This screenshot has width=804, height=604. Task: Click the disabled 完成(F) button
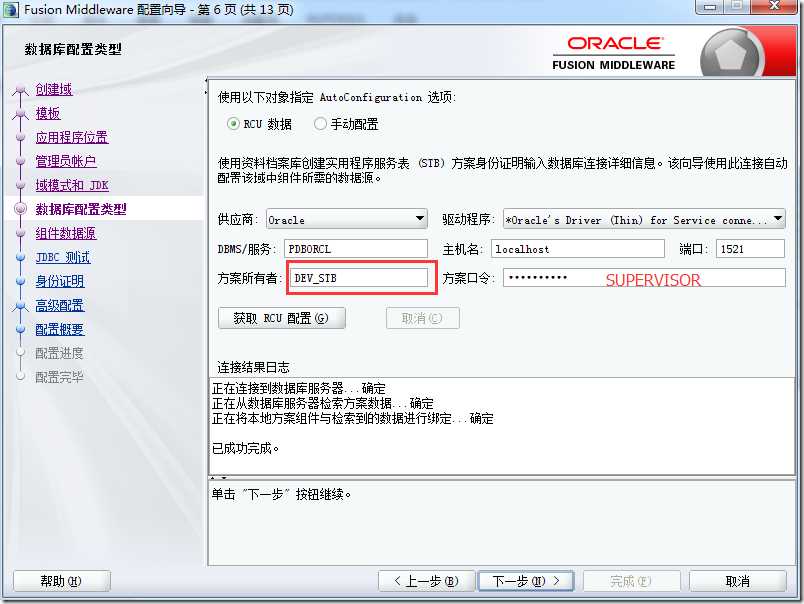pos(632,581)
